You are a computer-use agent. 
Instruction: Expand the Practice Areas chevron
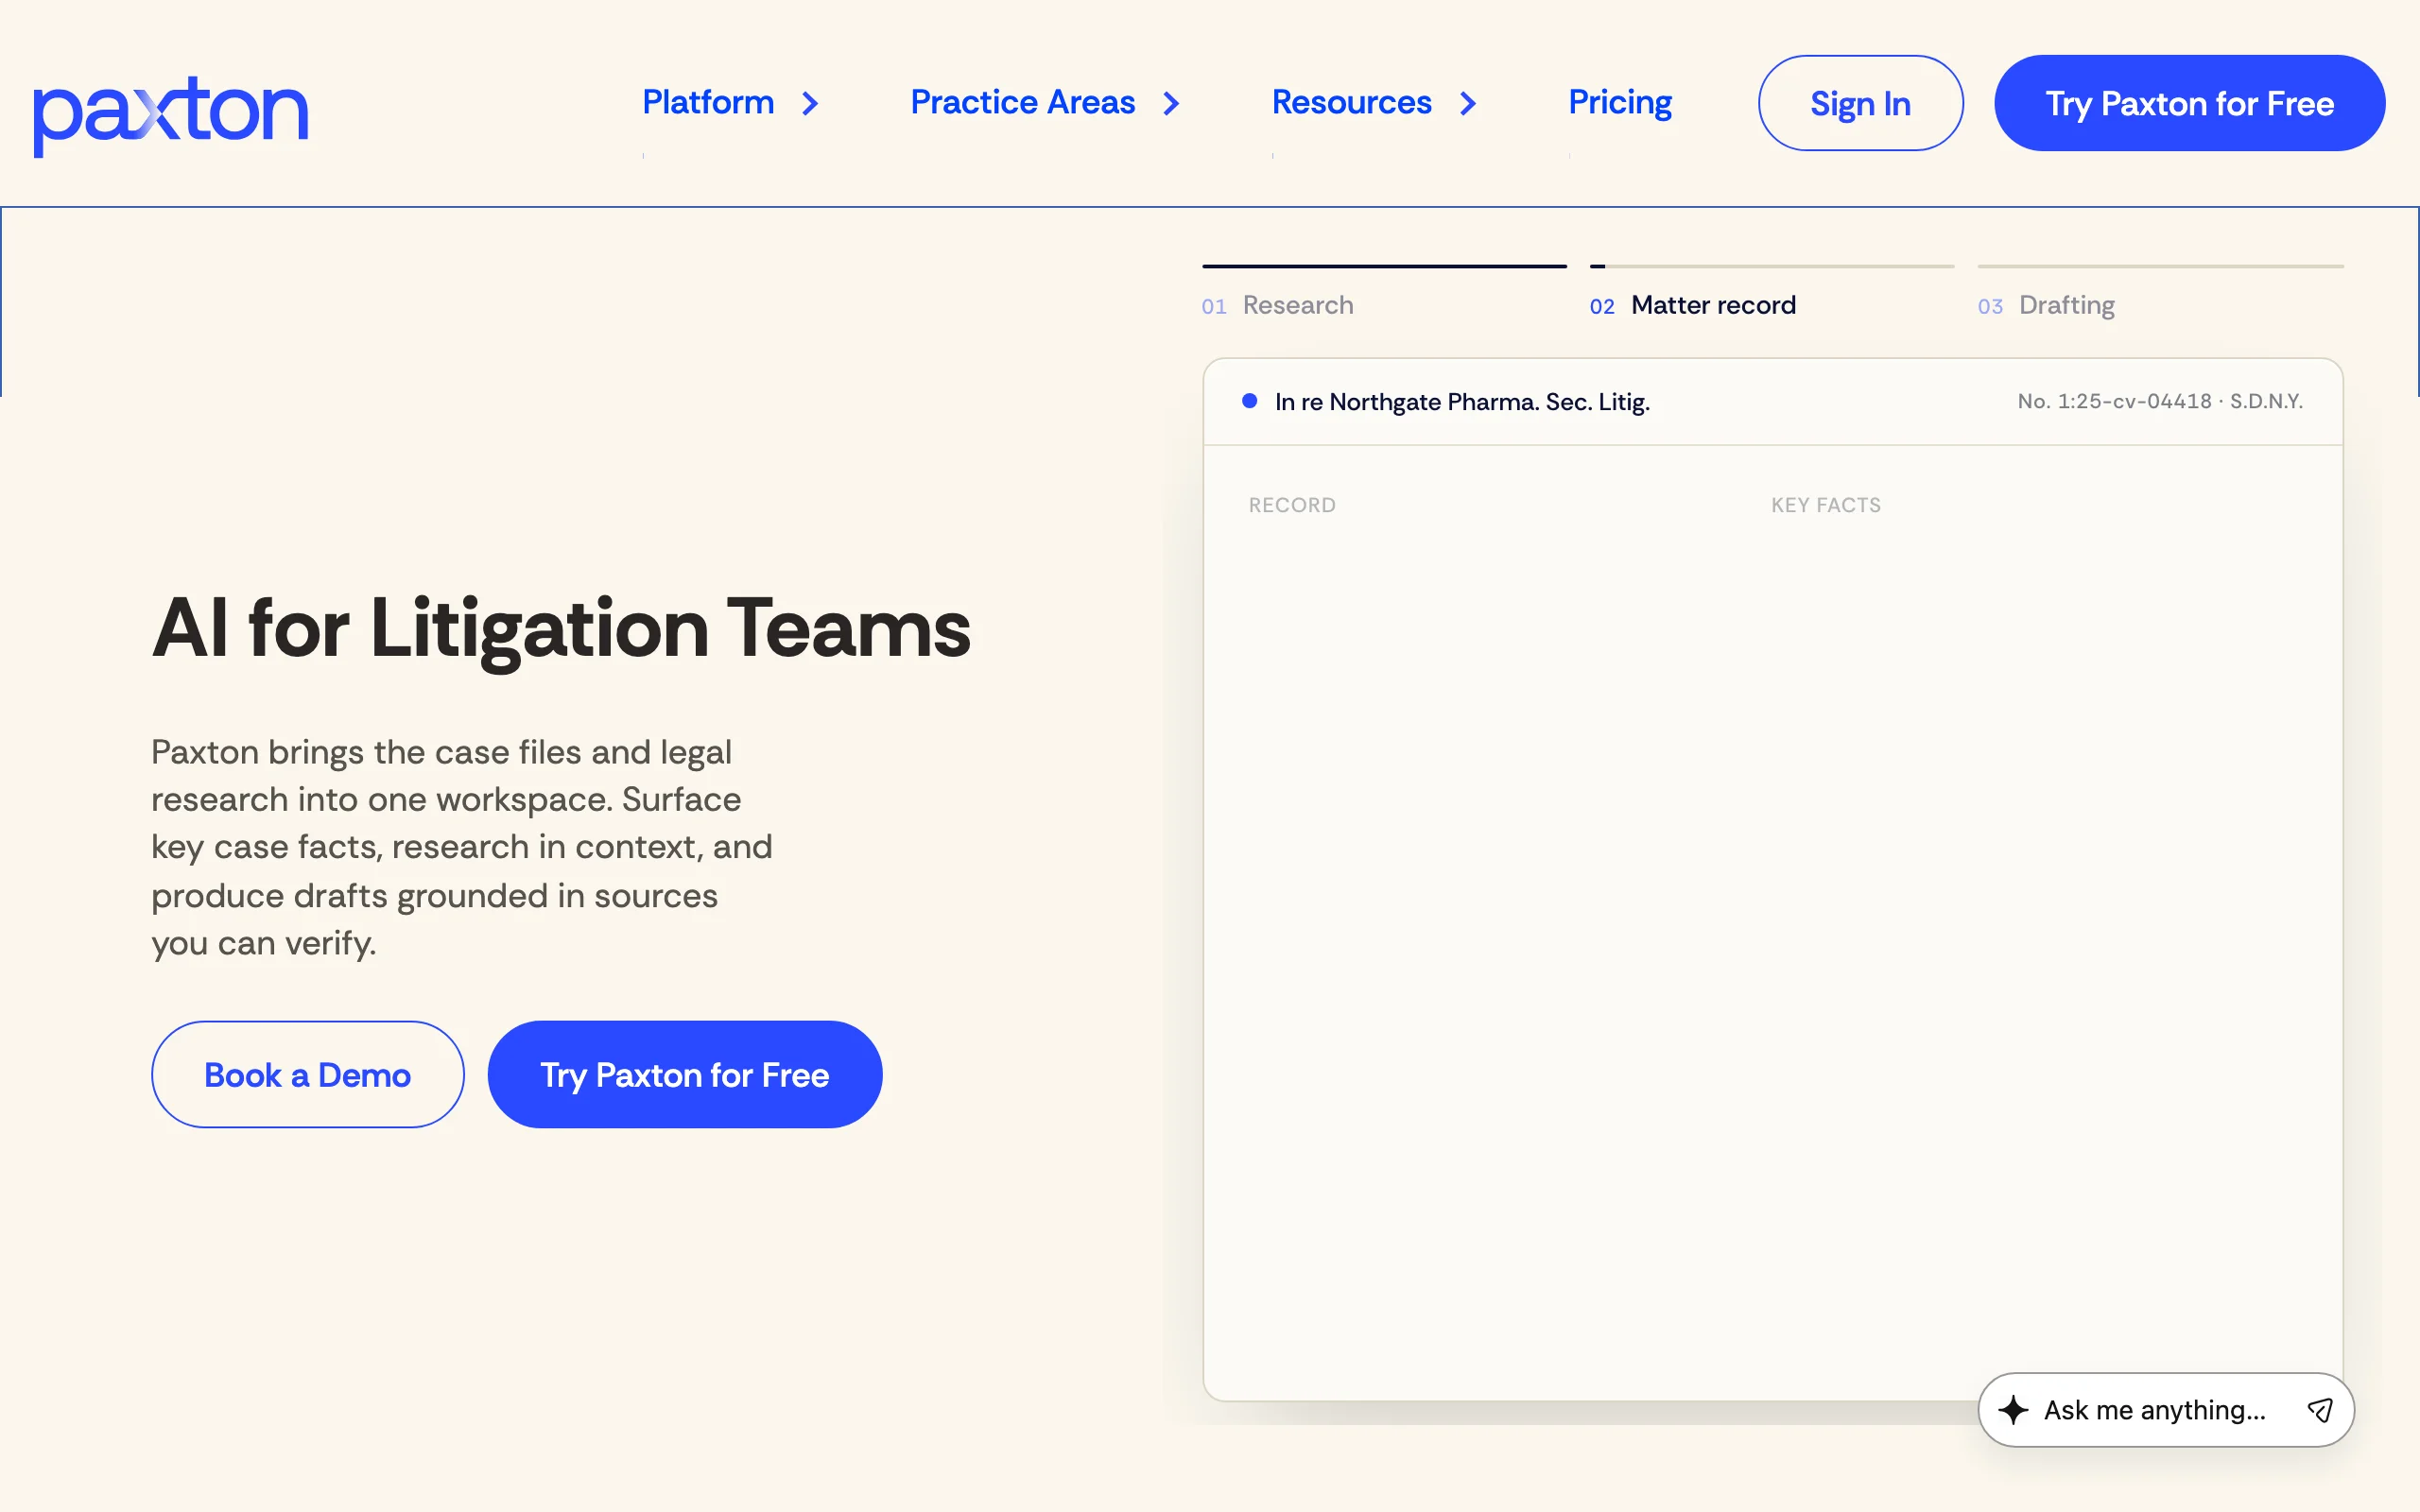click(1172, 104)
